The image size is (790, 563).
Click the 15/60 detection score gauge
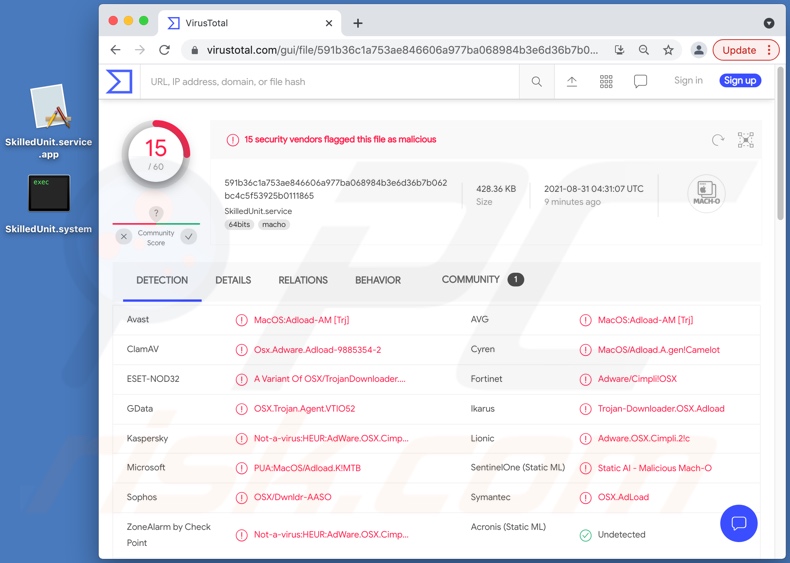pos(156,154)
